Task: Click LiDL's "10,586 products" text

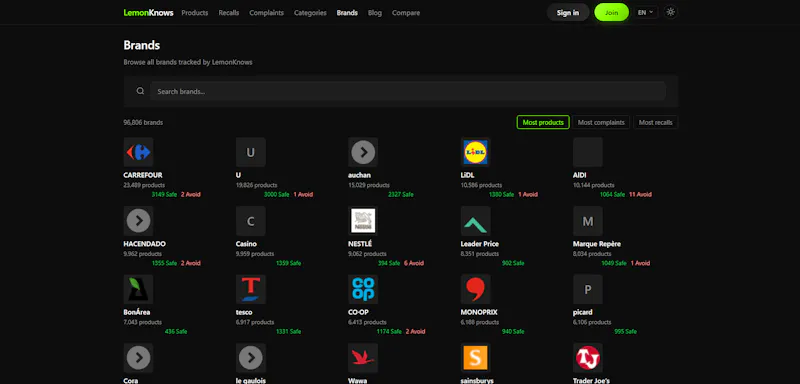Action: 481,185
